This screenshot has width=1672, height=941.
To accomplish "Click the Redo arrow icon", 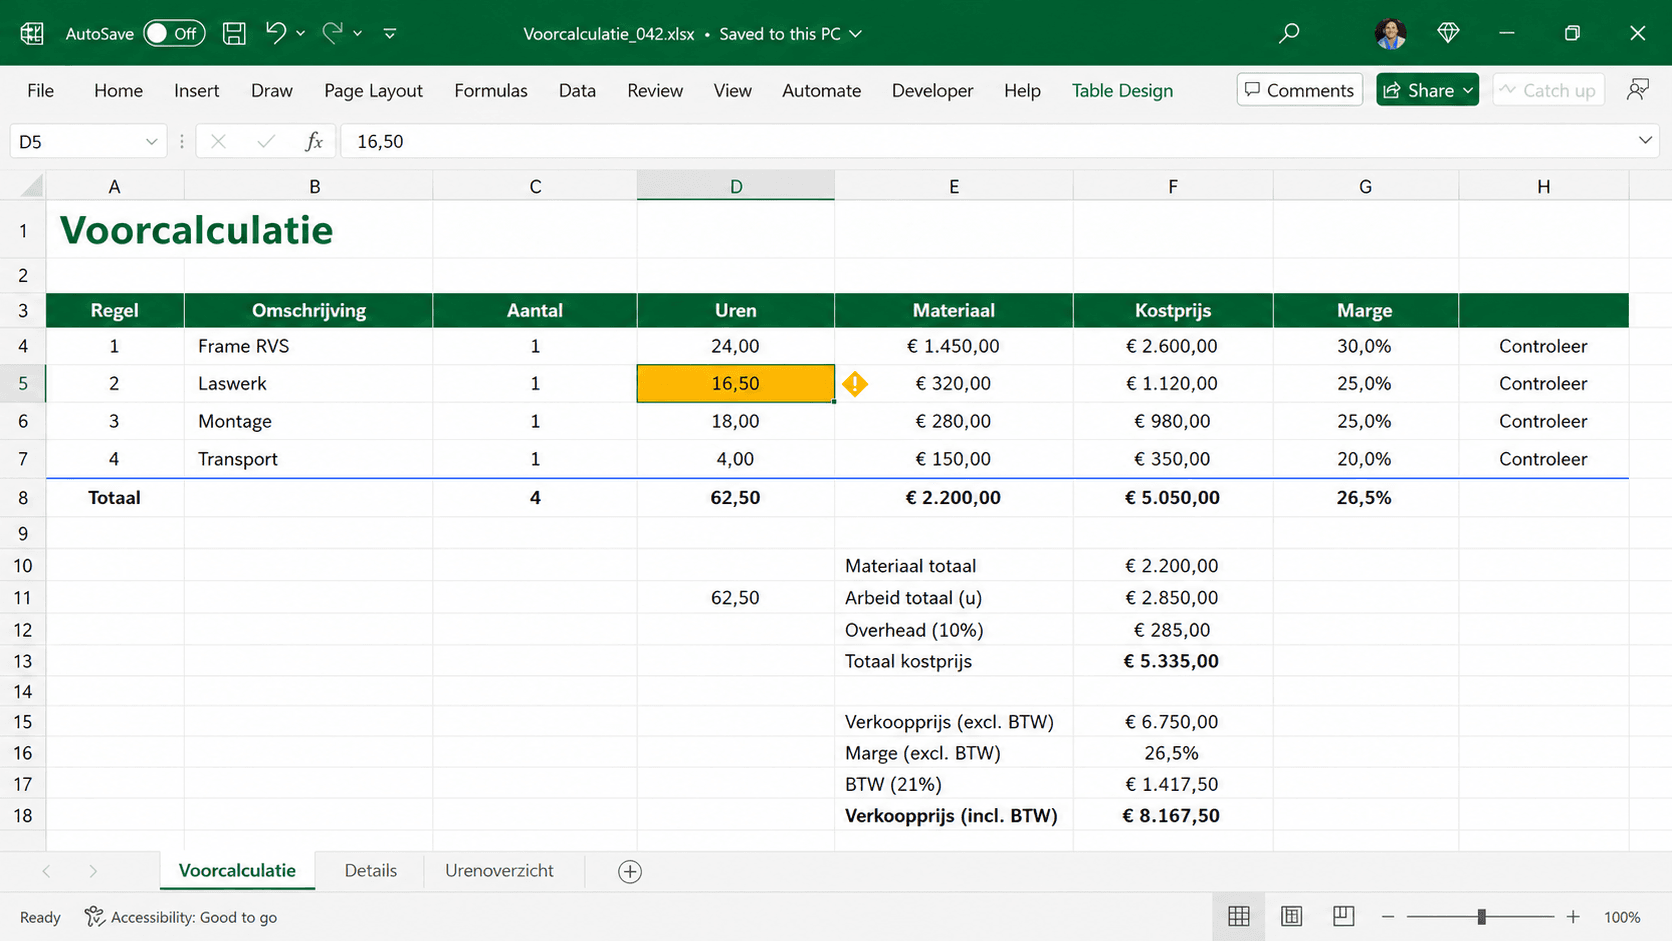I will tap(332, 33).
